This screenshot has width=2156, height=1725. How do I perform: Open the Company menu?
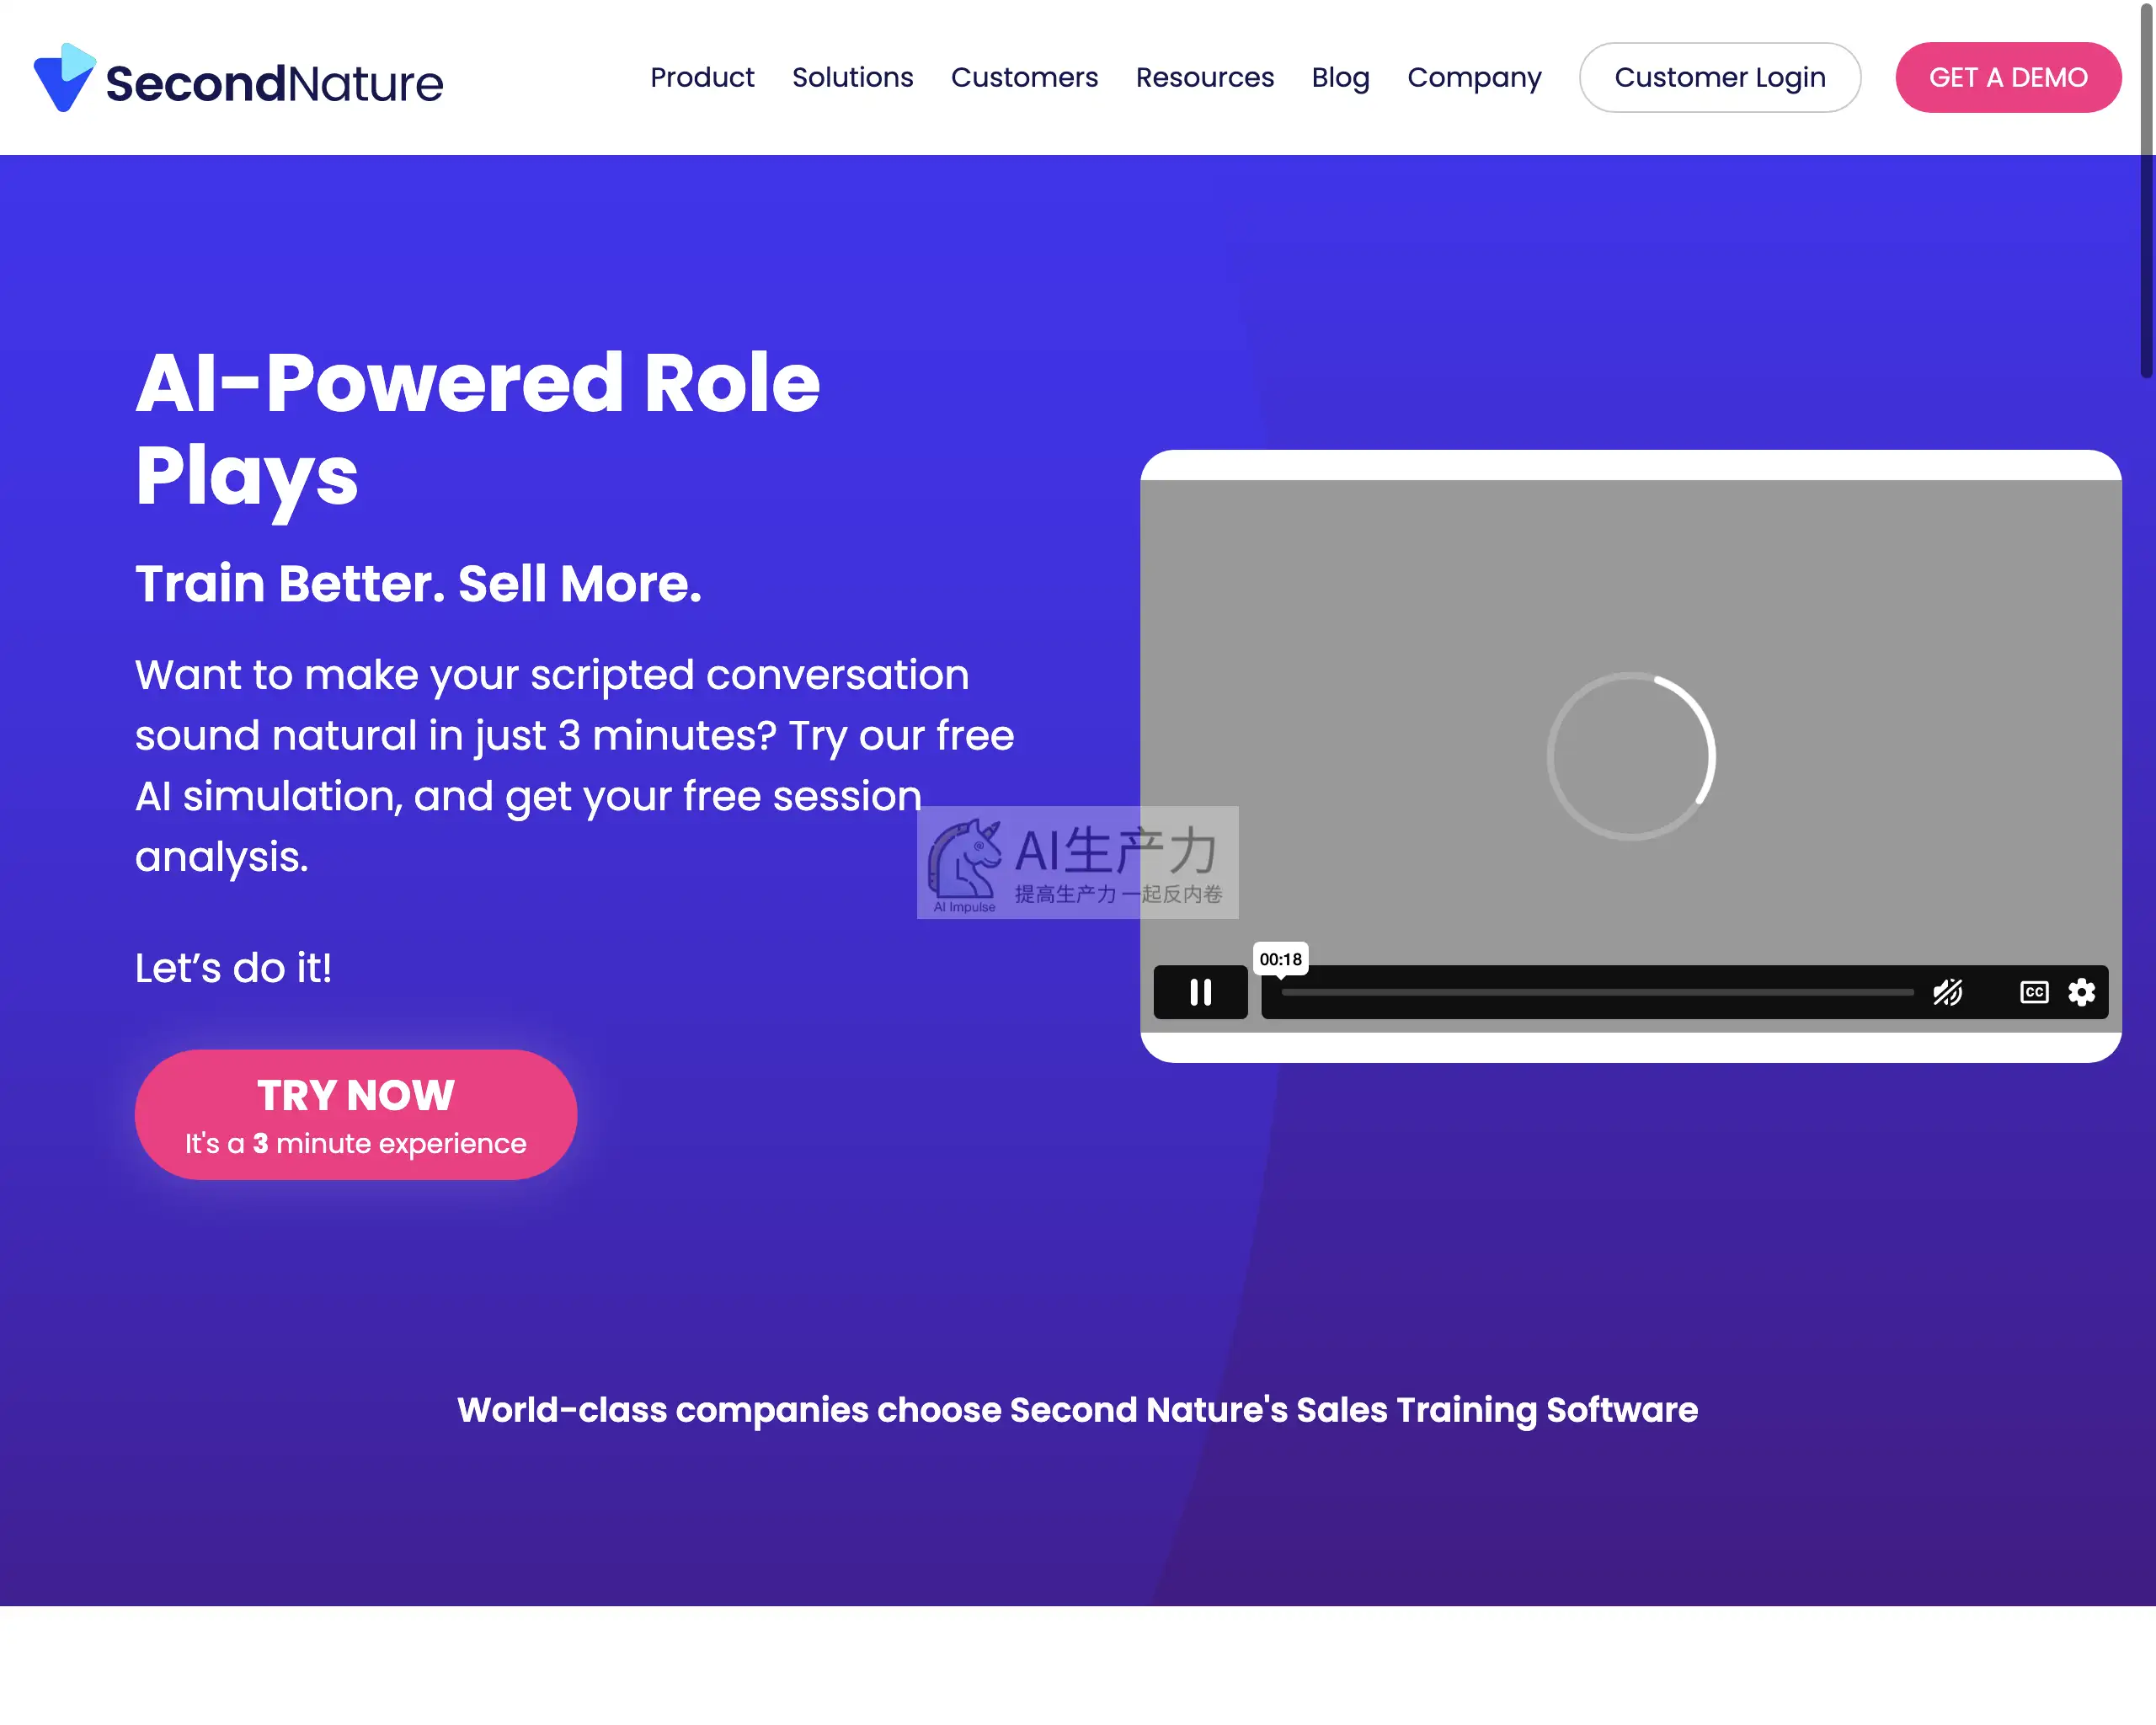[x=1474, y=77]
